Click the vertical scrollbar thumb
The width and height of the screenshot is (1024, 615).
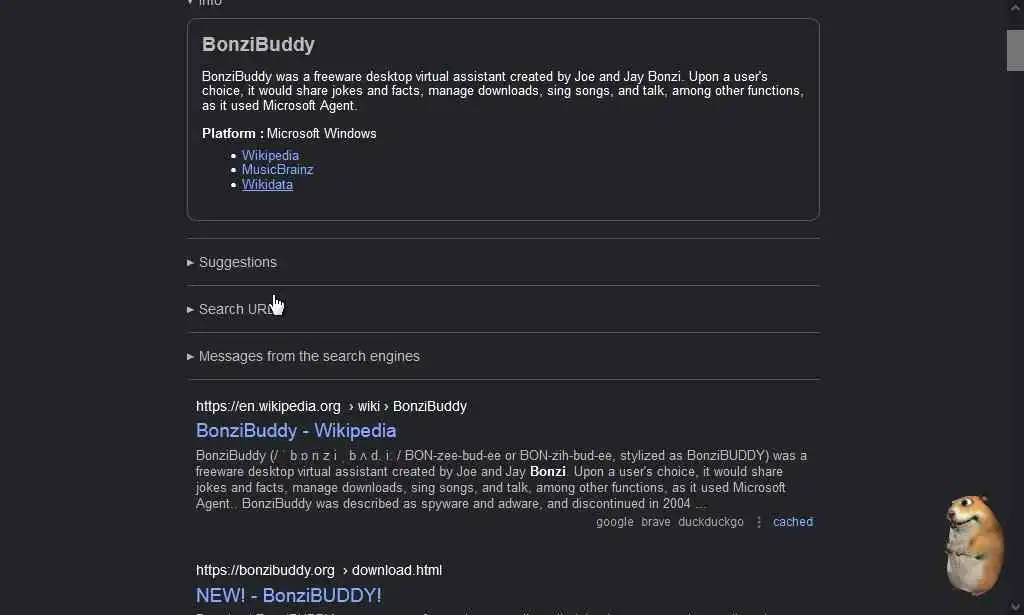(1015, 50)
